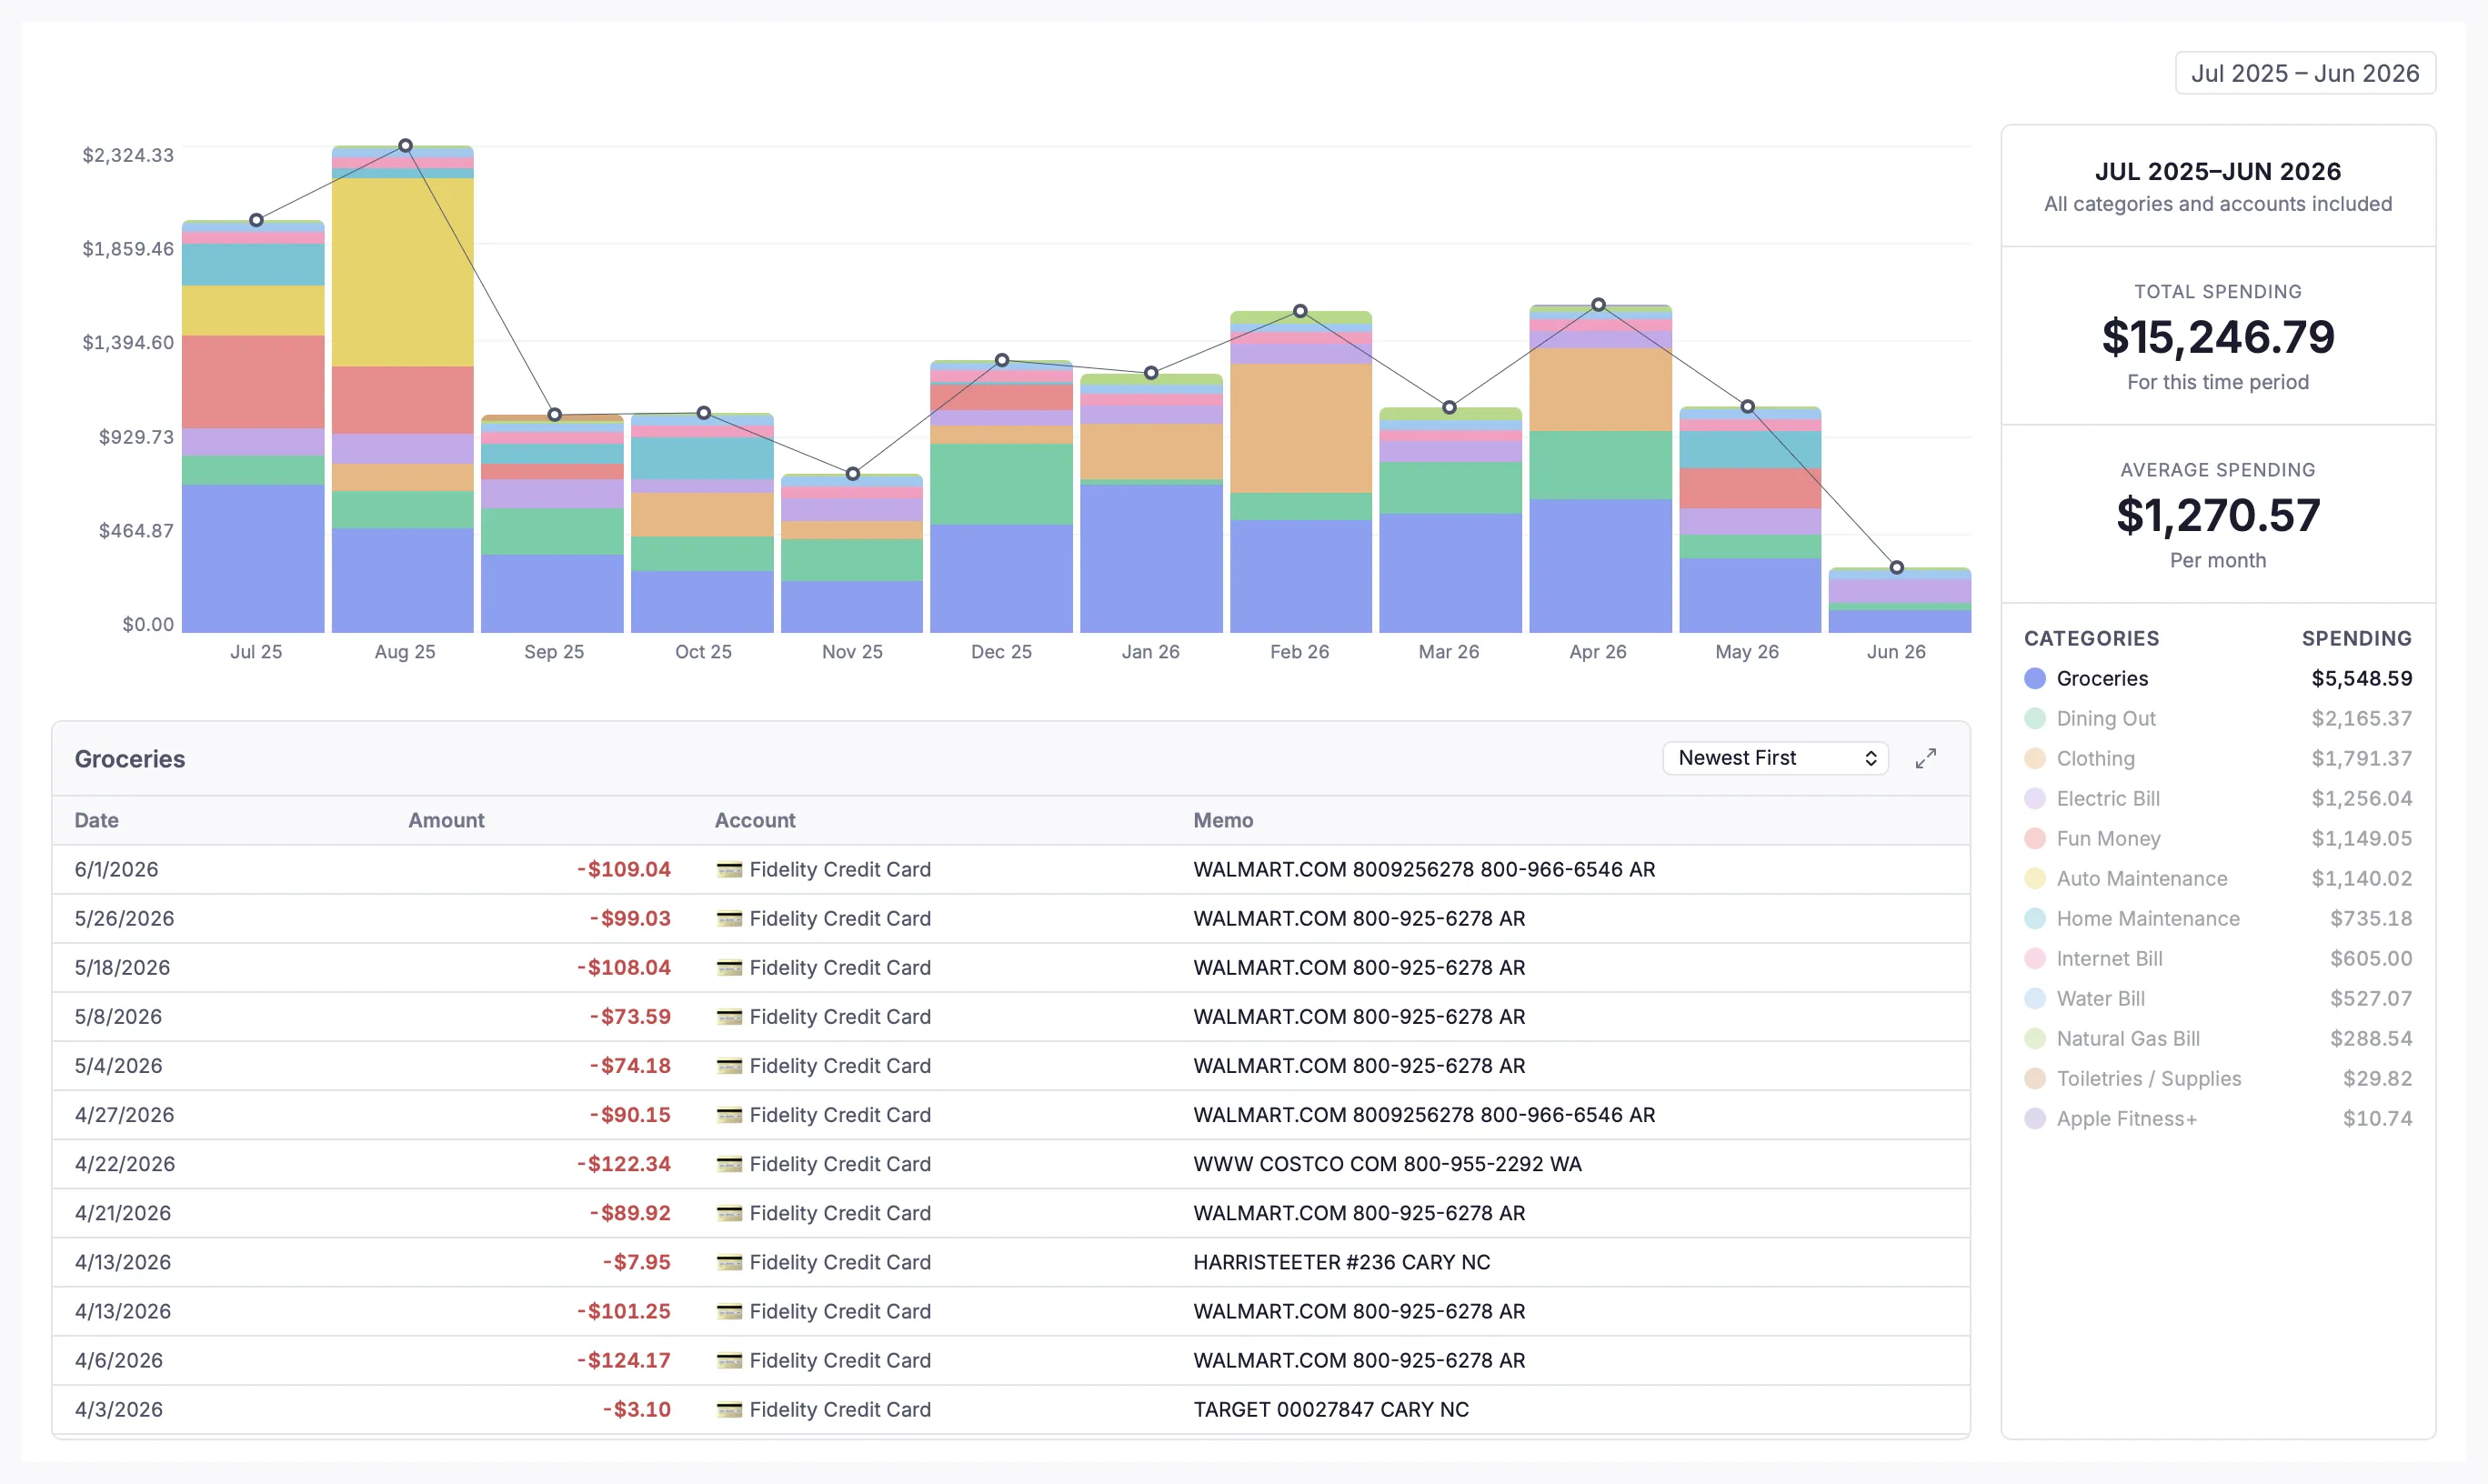
Task: Click credit card icon in 5/18/2026 row
Action: tap(729, 968)
